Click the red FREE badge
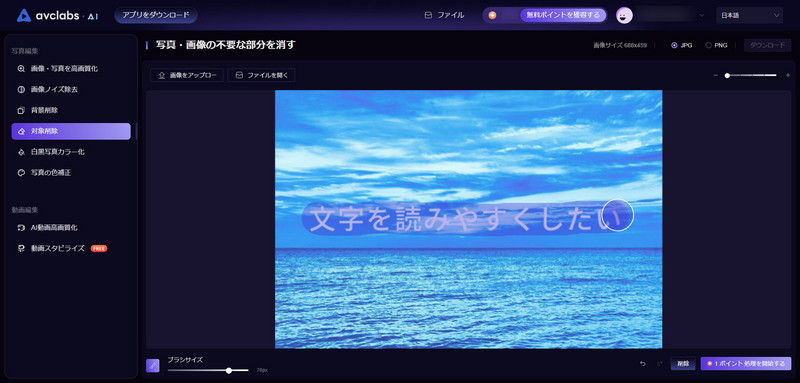 (x=99, y=248)
